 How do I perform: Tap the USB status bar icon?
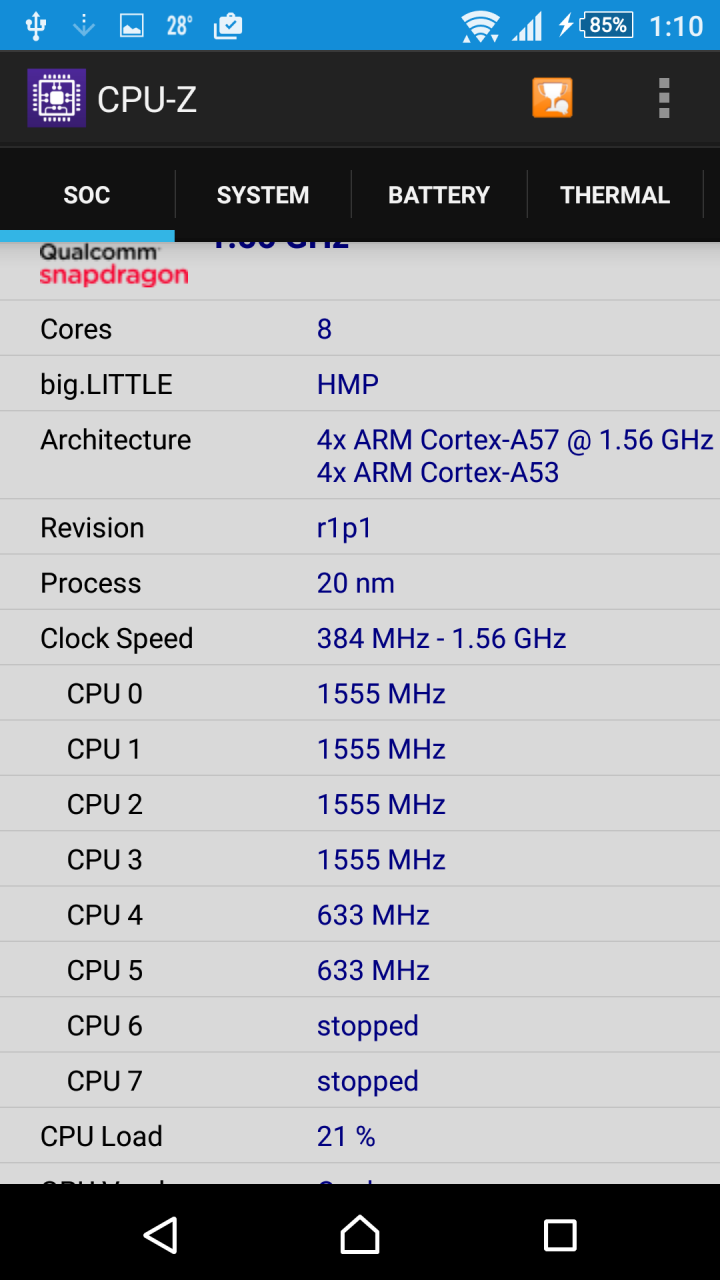pos(36,26)
